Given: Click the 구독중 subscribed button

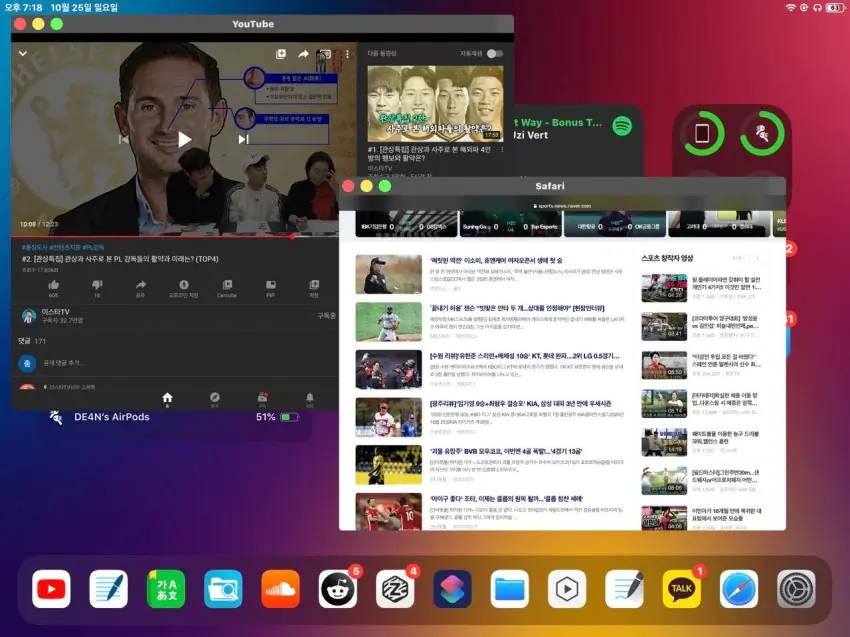Looking at the screenshot, I should (326, 316).
